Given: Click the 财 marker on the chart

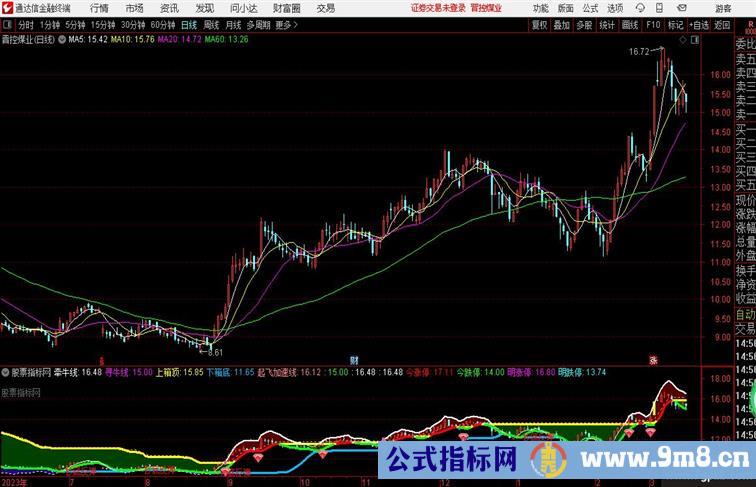Looking at the screenshot, I should [354, 360].
